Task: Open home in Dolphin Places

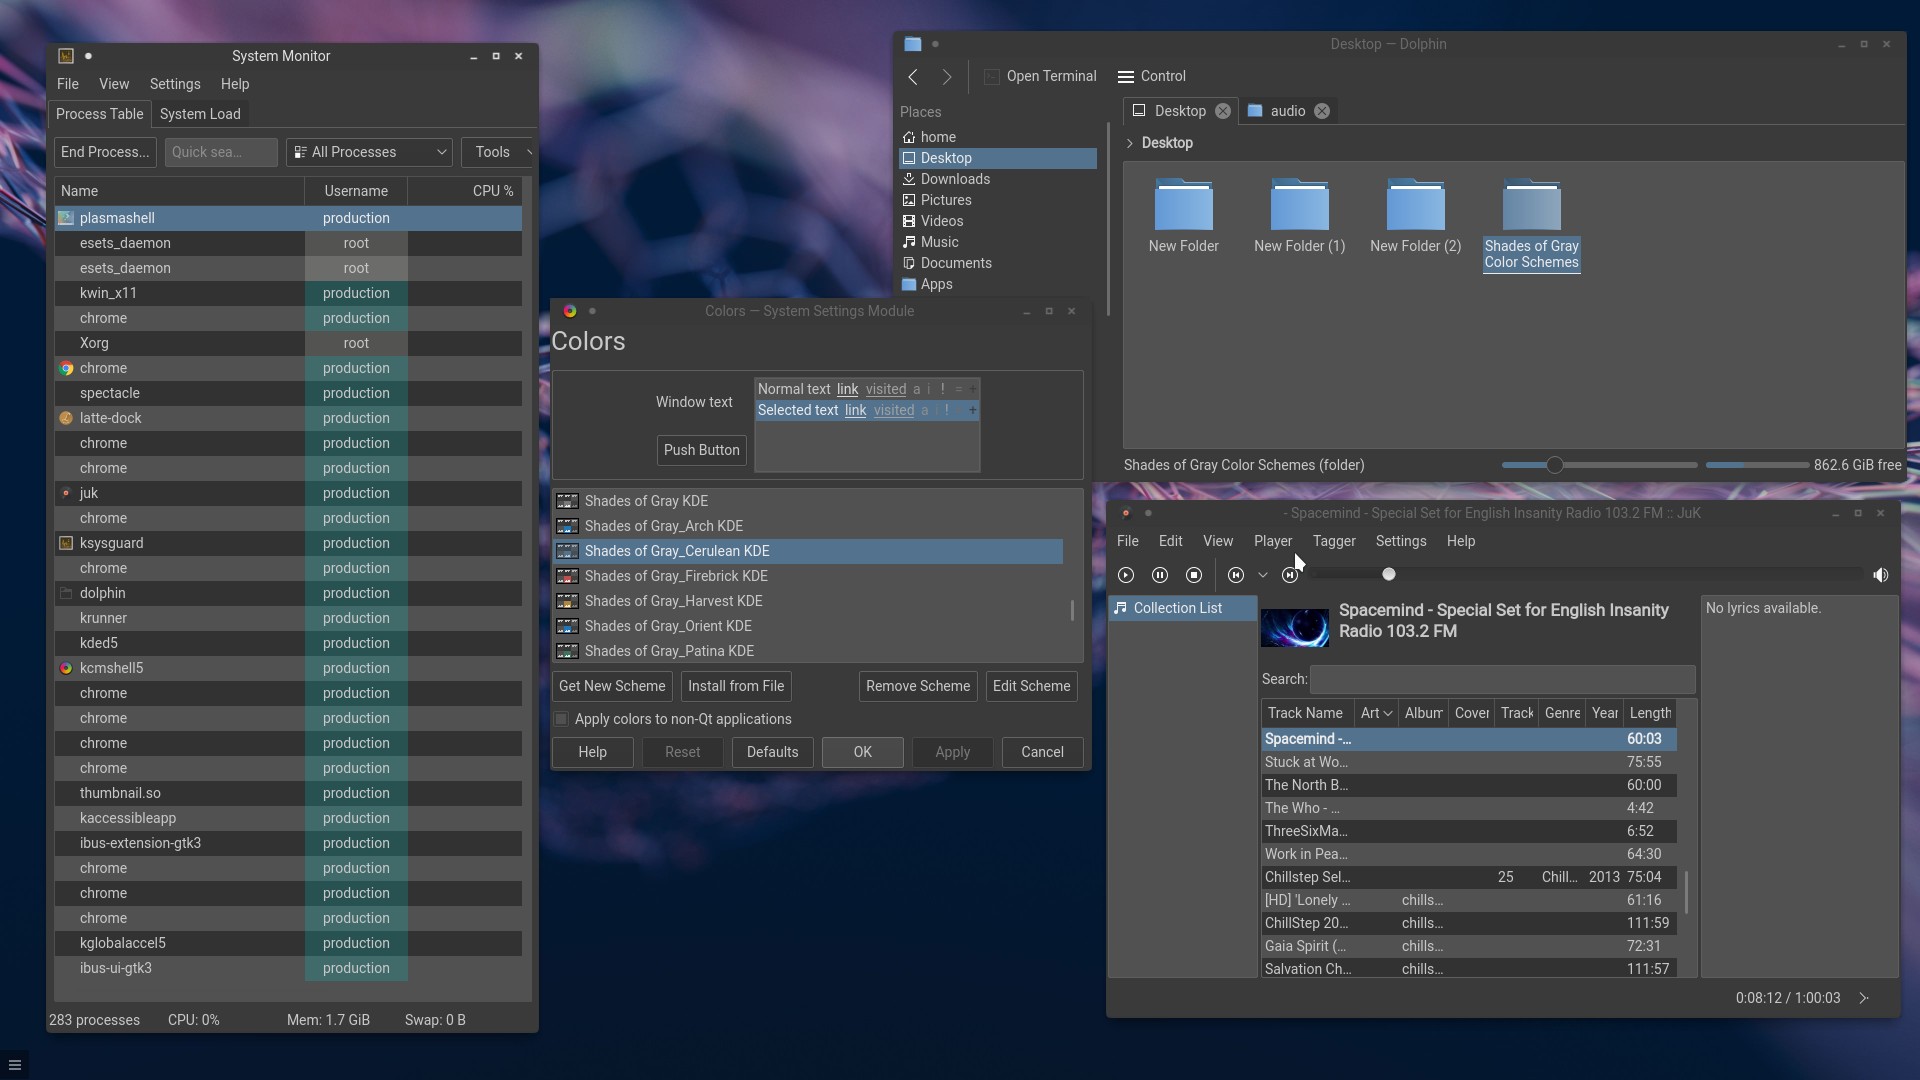Action: (998, 137)
